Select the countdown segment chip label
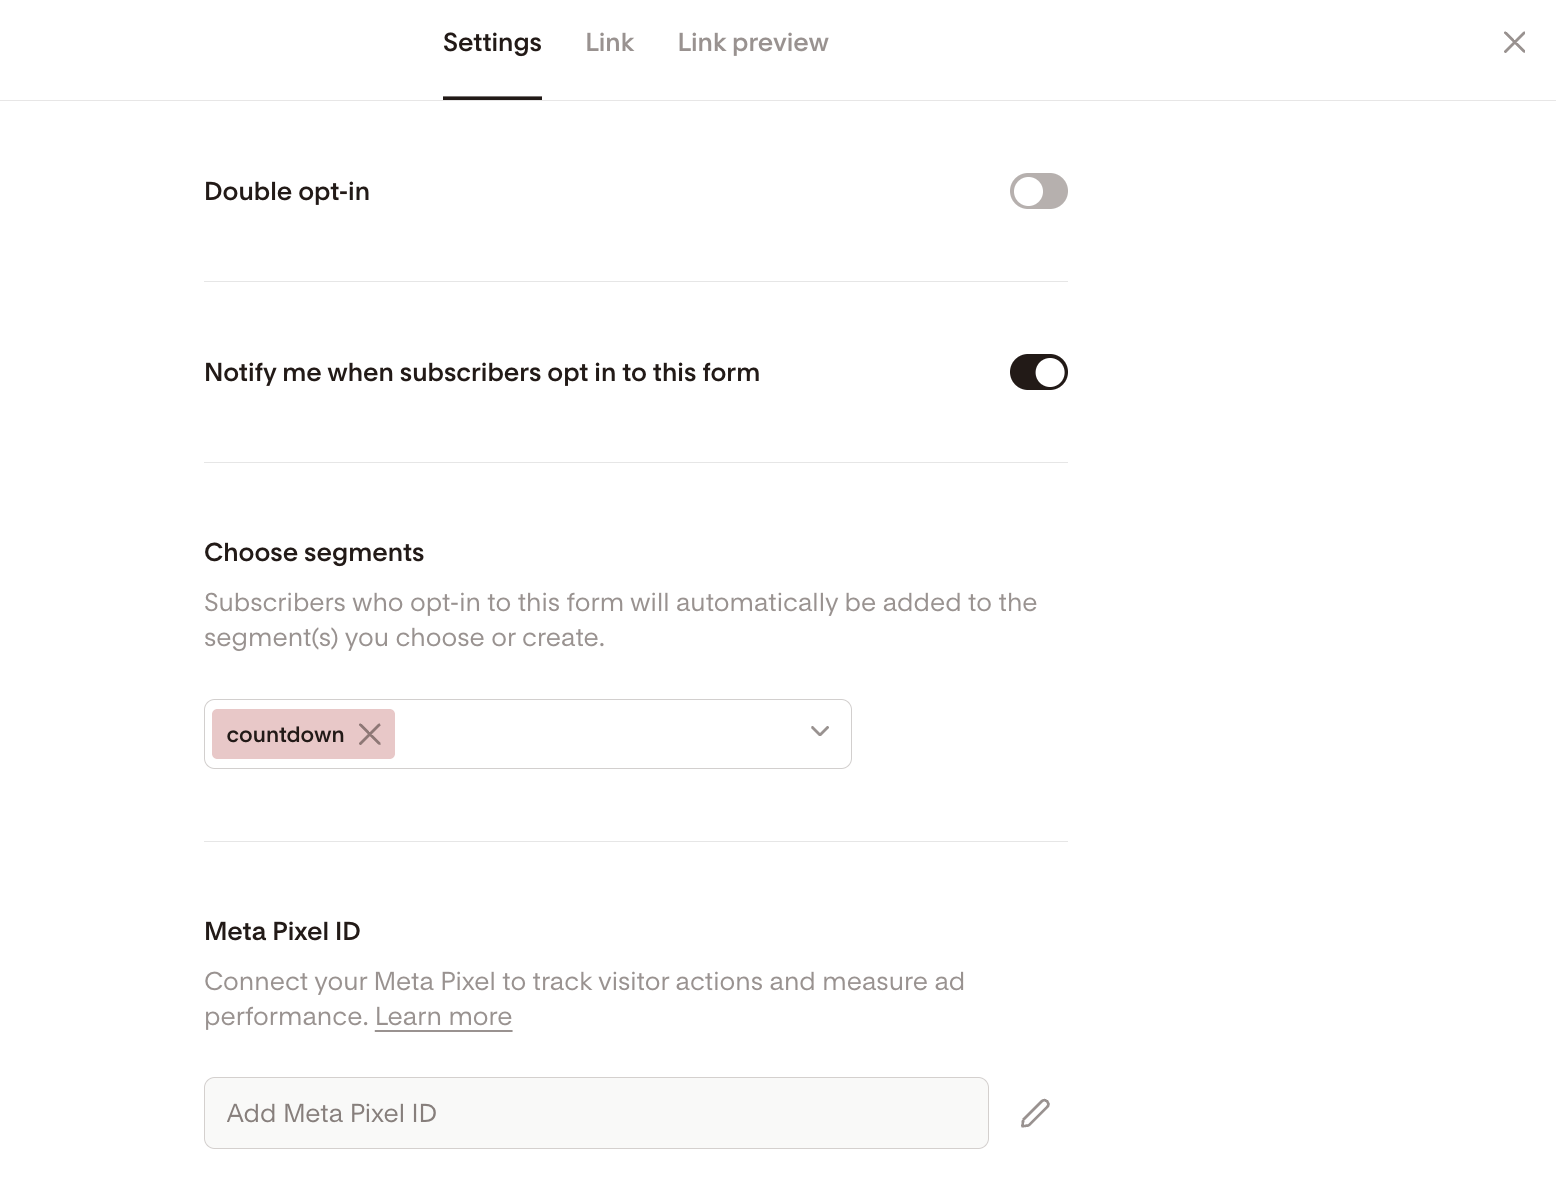The width and height of the screenshot is (1556, 1182). 285,735
